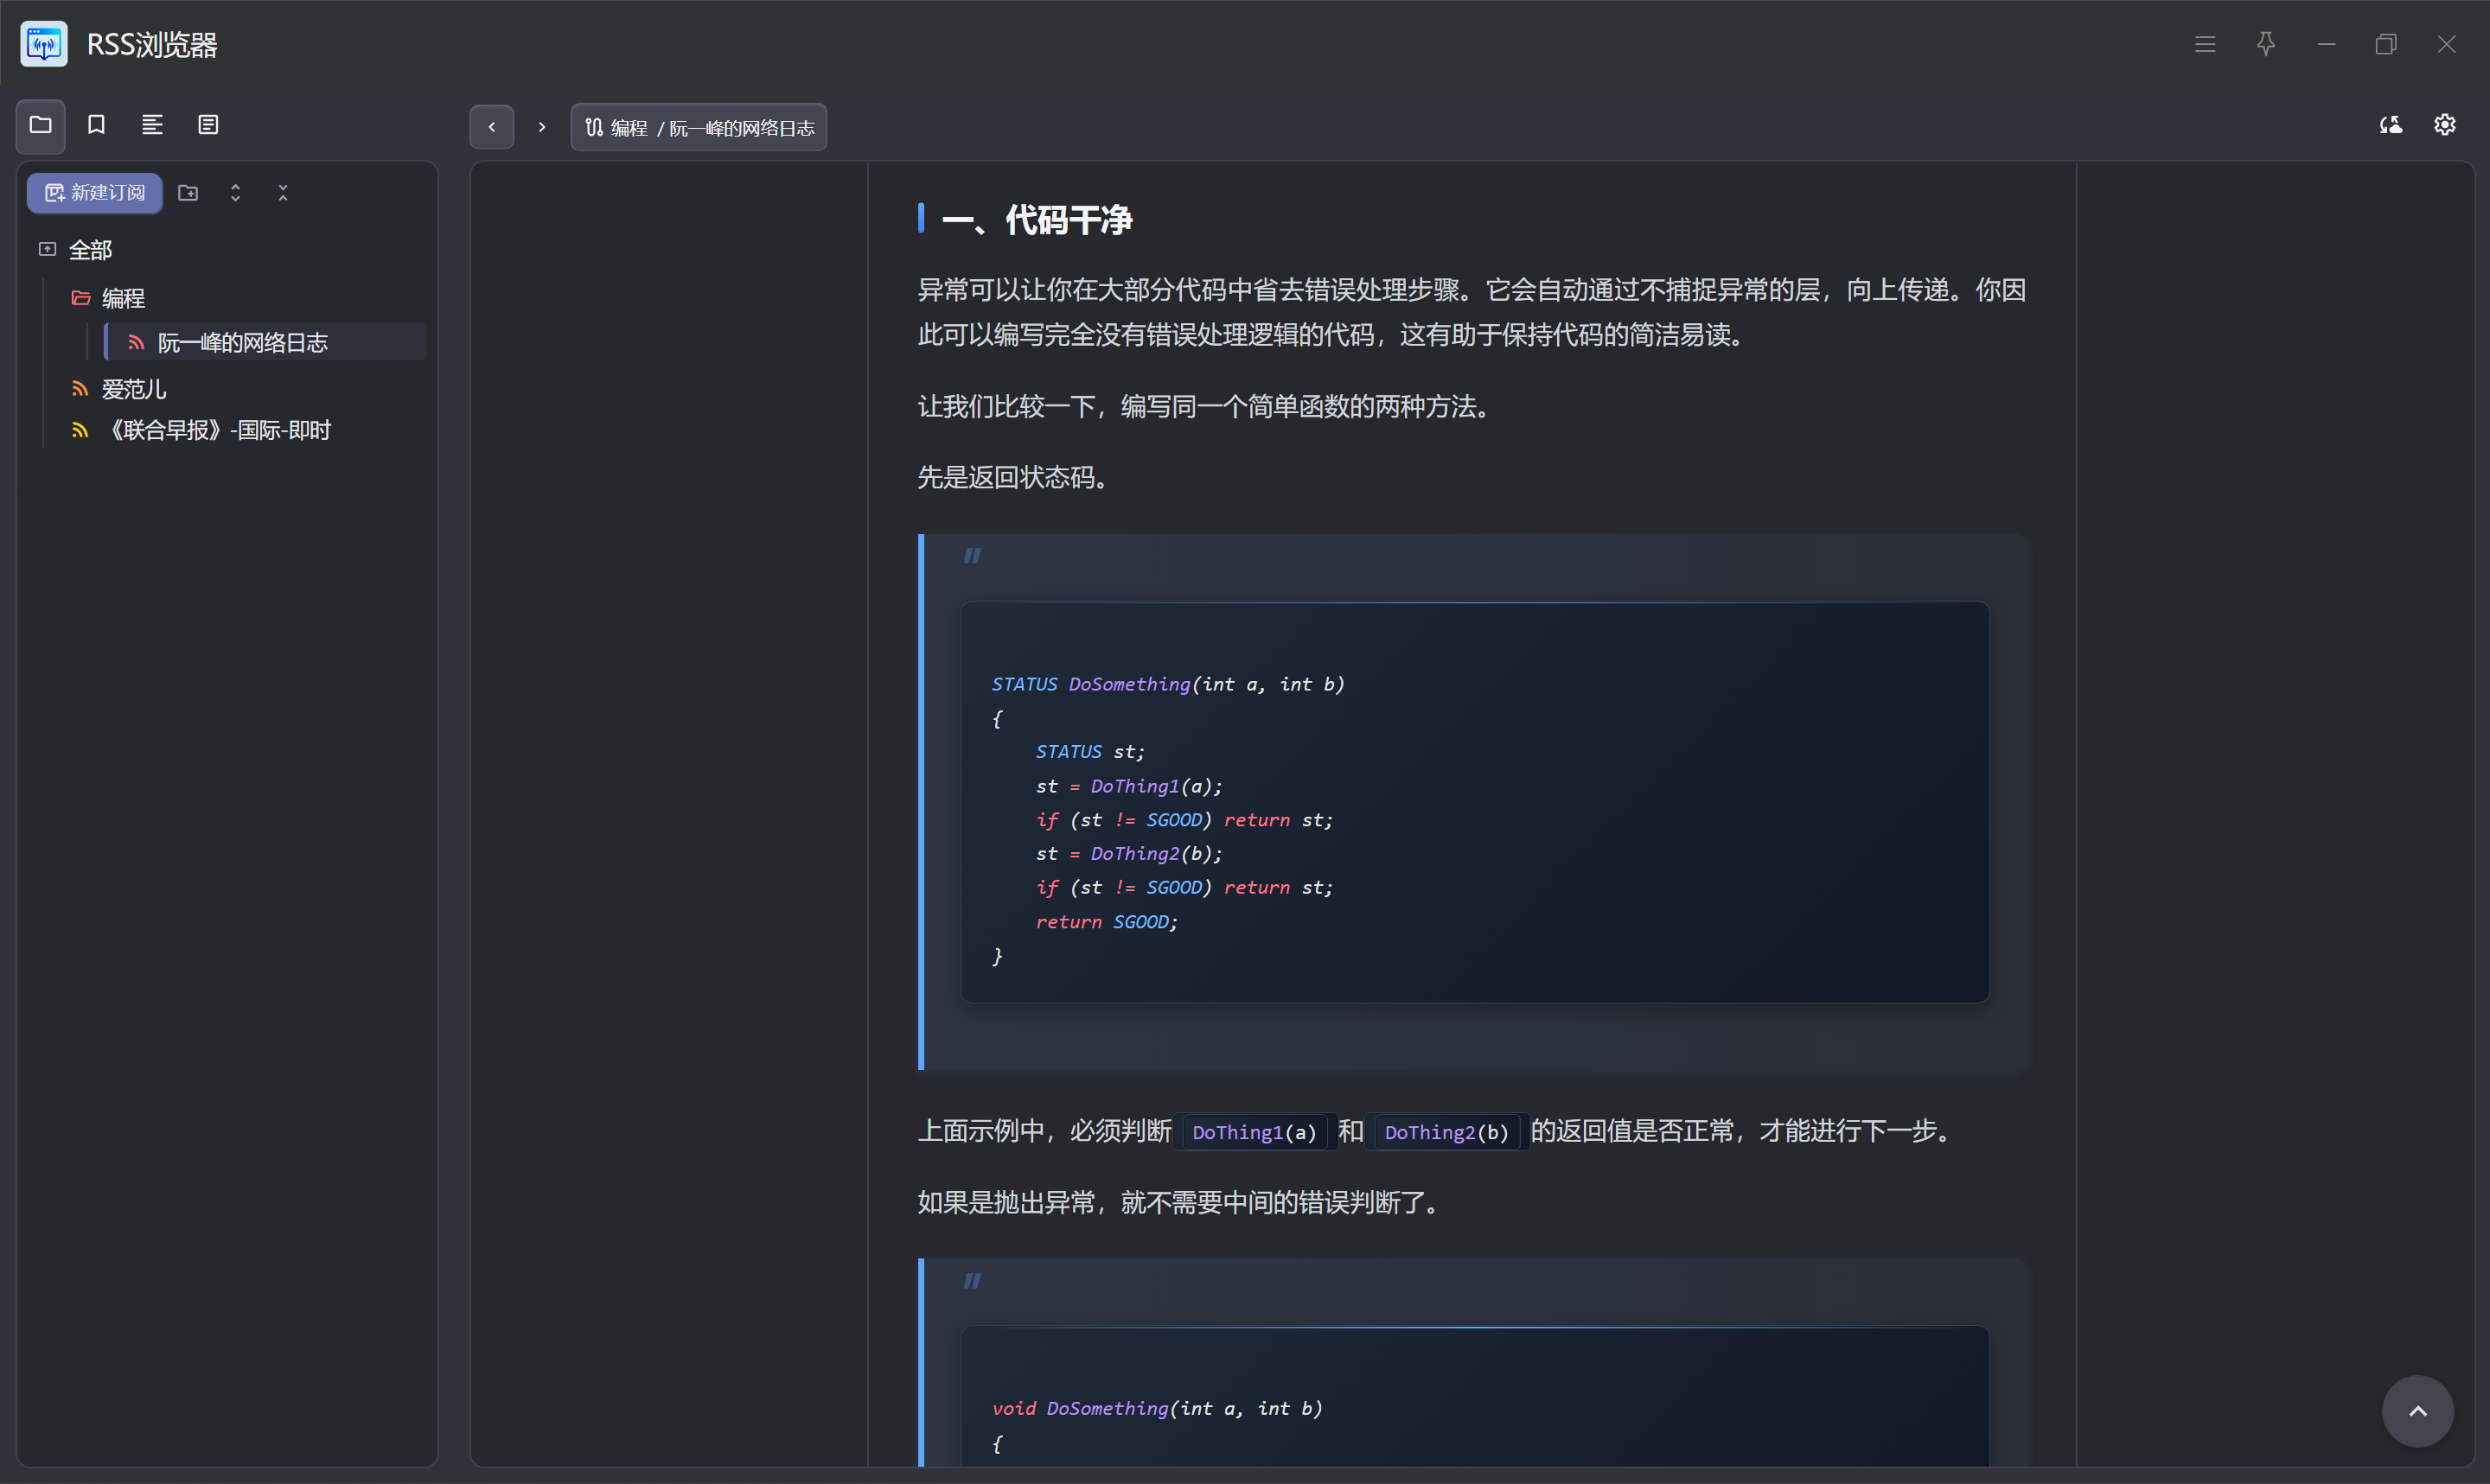Navigate forward with the right chevron
The width and height of the screenshot is (2490, 1484).
542,127
